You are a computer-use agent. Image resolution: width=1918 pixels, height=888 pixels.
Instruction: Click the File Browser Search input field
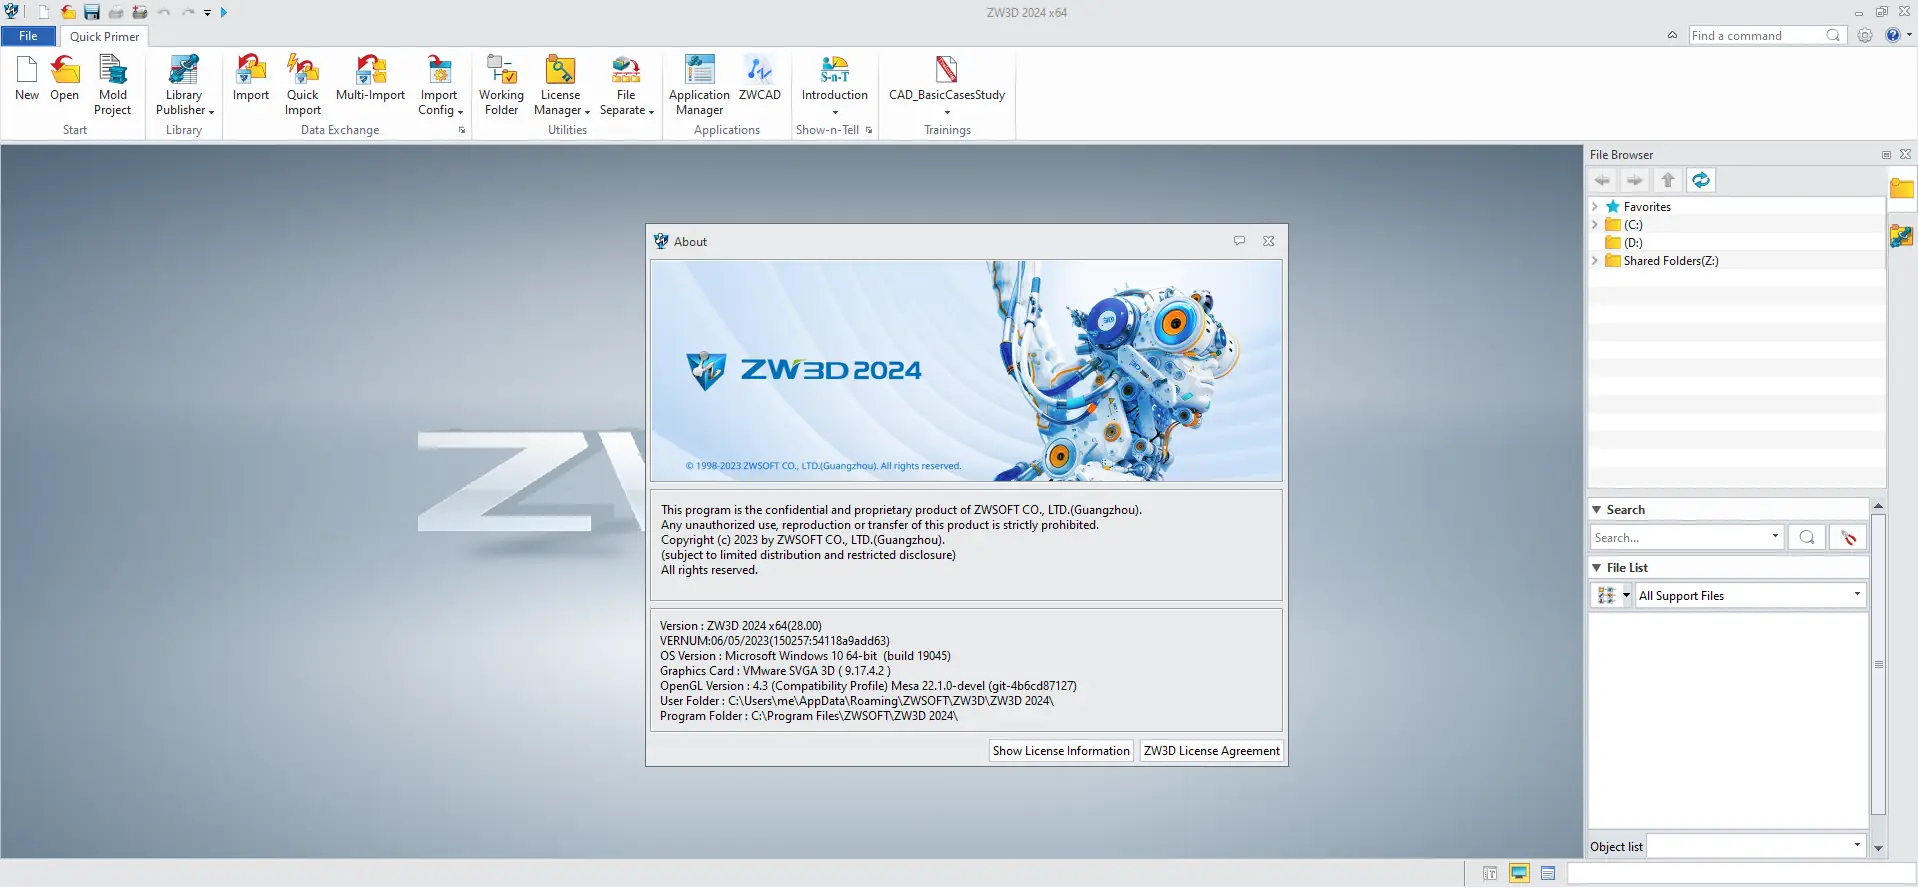click(1680, 537)
